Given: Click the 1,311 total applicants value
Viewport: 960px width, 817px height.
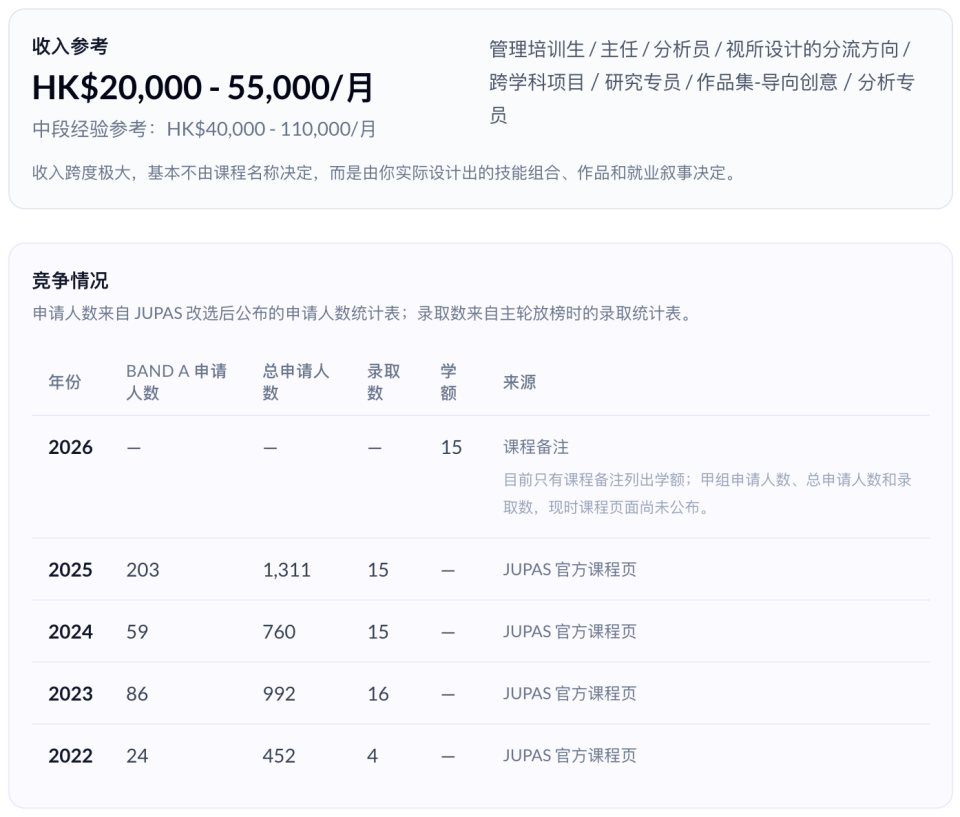Looking at the screenshot, I should coord(287,570).
